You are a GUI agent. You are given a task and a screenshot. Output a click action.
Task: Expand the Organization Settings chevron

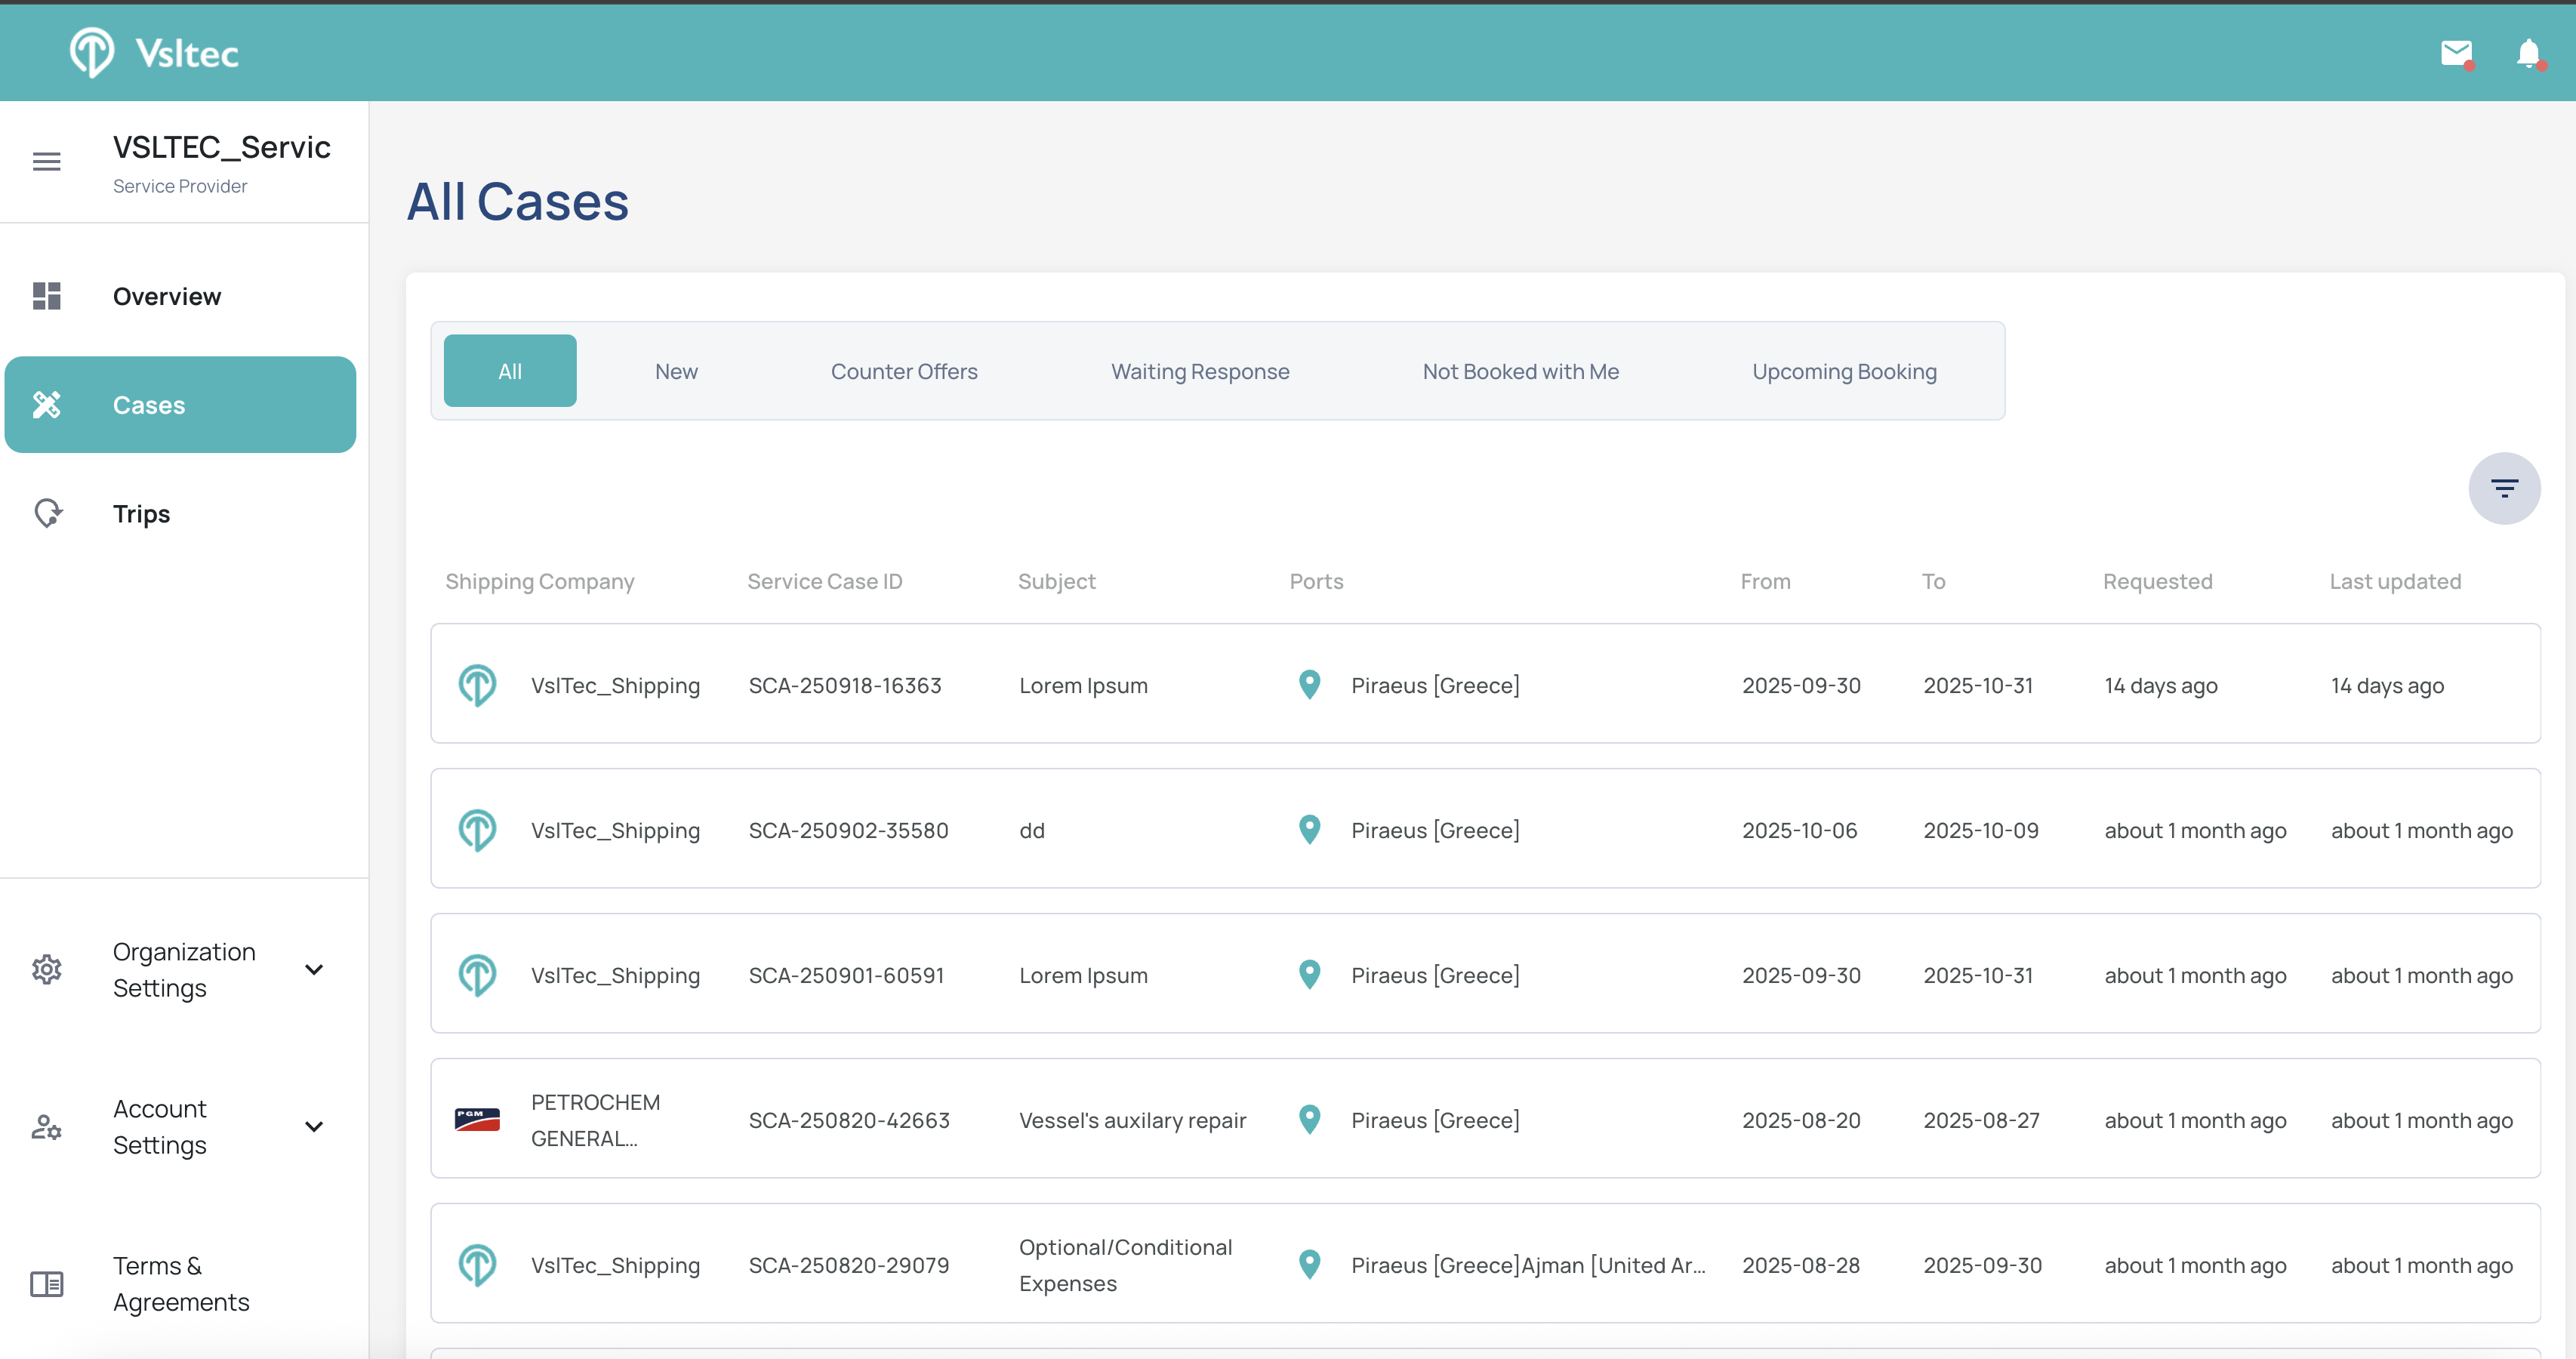pyautogui.click(x=314, y=969)
